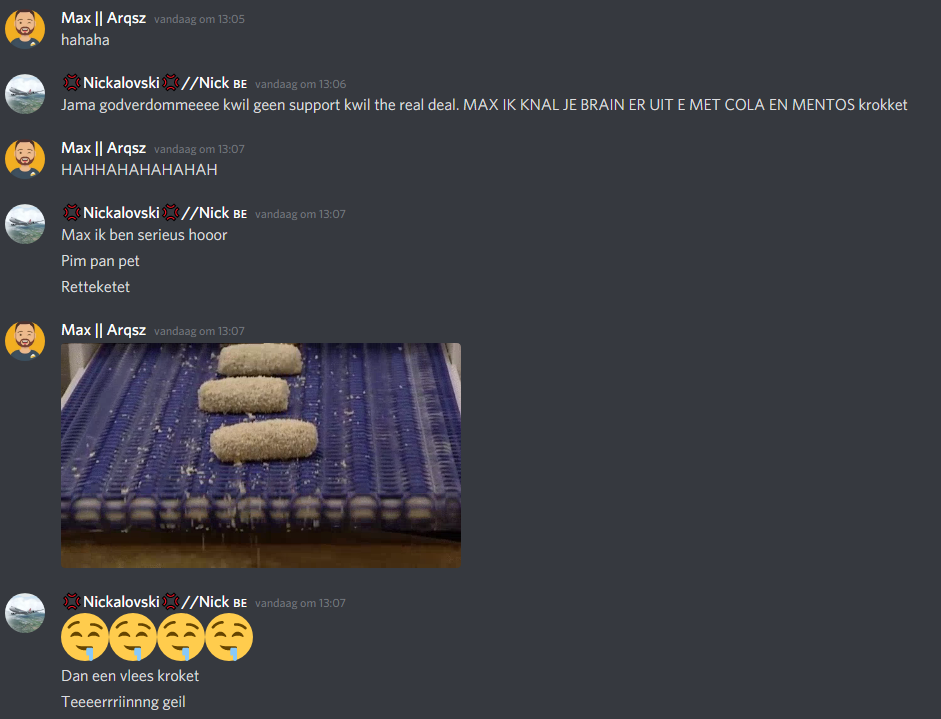Viewport: 941px width, 719px height.
Task: Click Nickalovski's avatar beside 'Max ik ben serieus'
Action: click(x=25, y=224)
